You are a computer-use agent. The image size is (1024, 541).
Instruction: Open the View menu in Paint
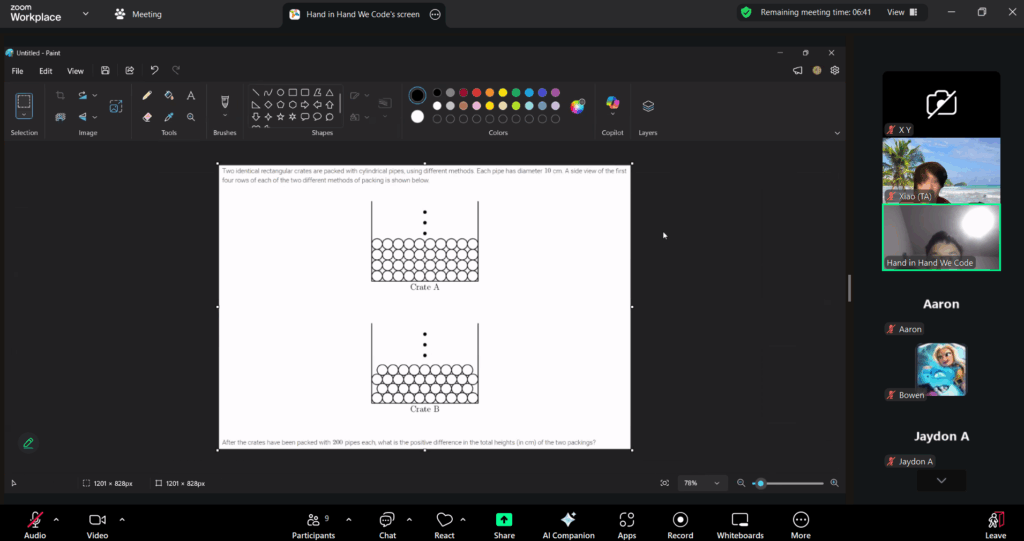pos(75,71)
